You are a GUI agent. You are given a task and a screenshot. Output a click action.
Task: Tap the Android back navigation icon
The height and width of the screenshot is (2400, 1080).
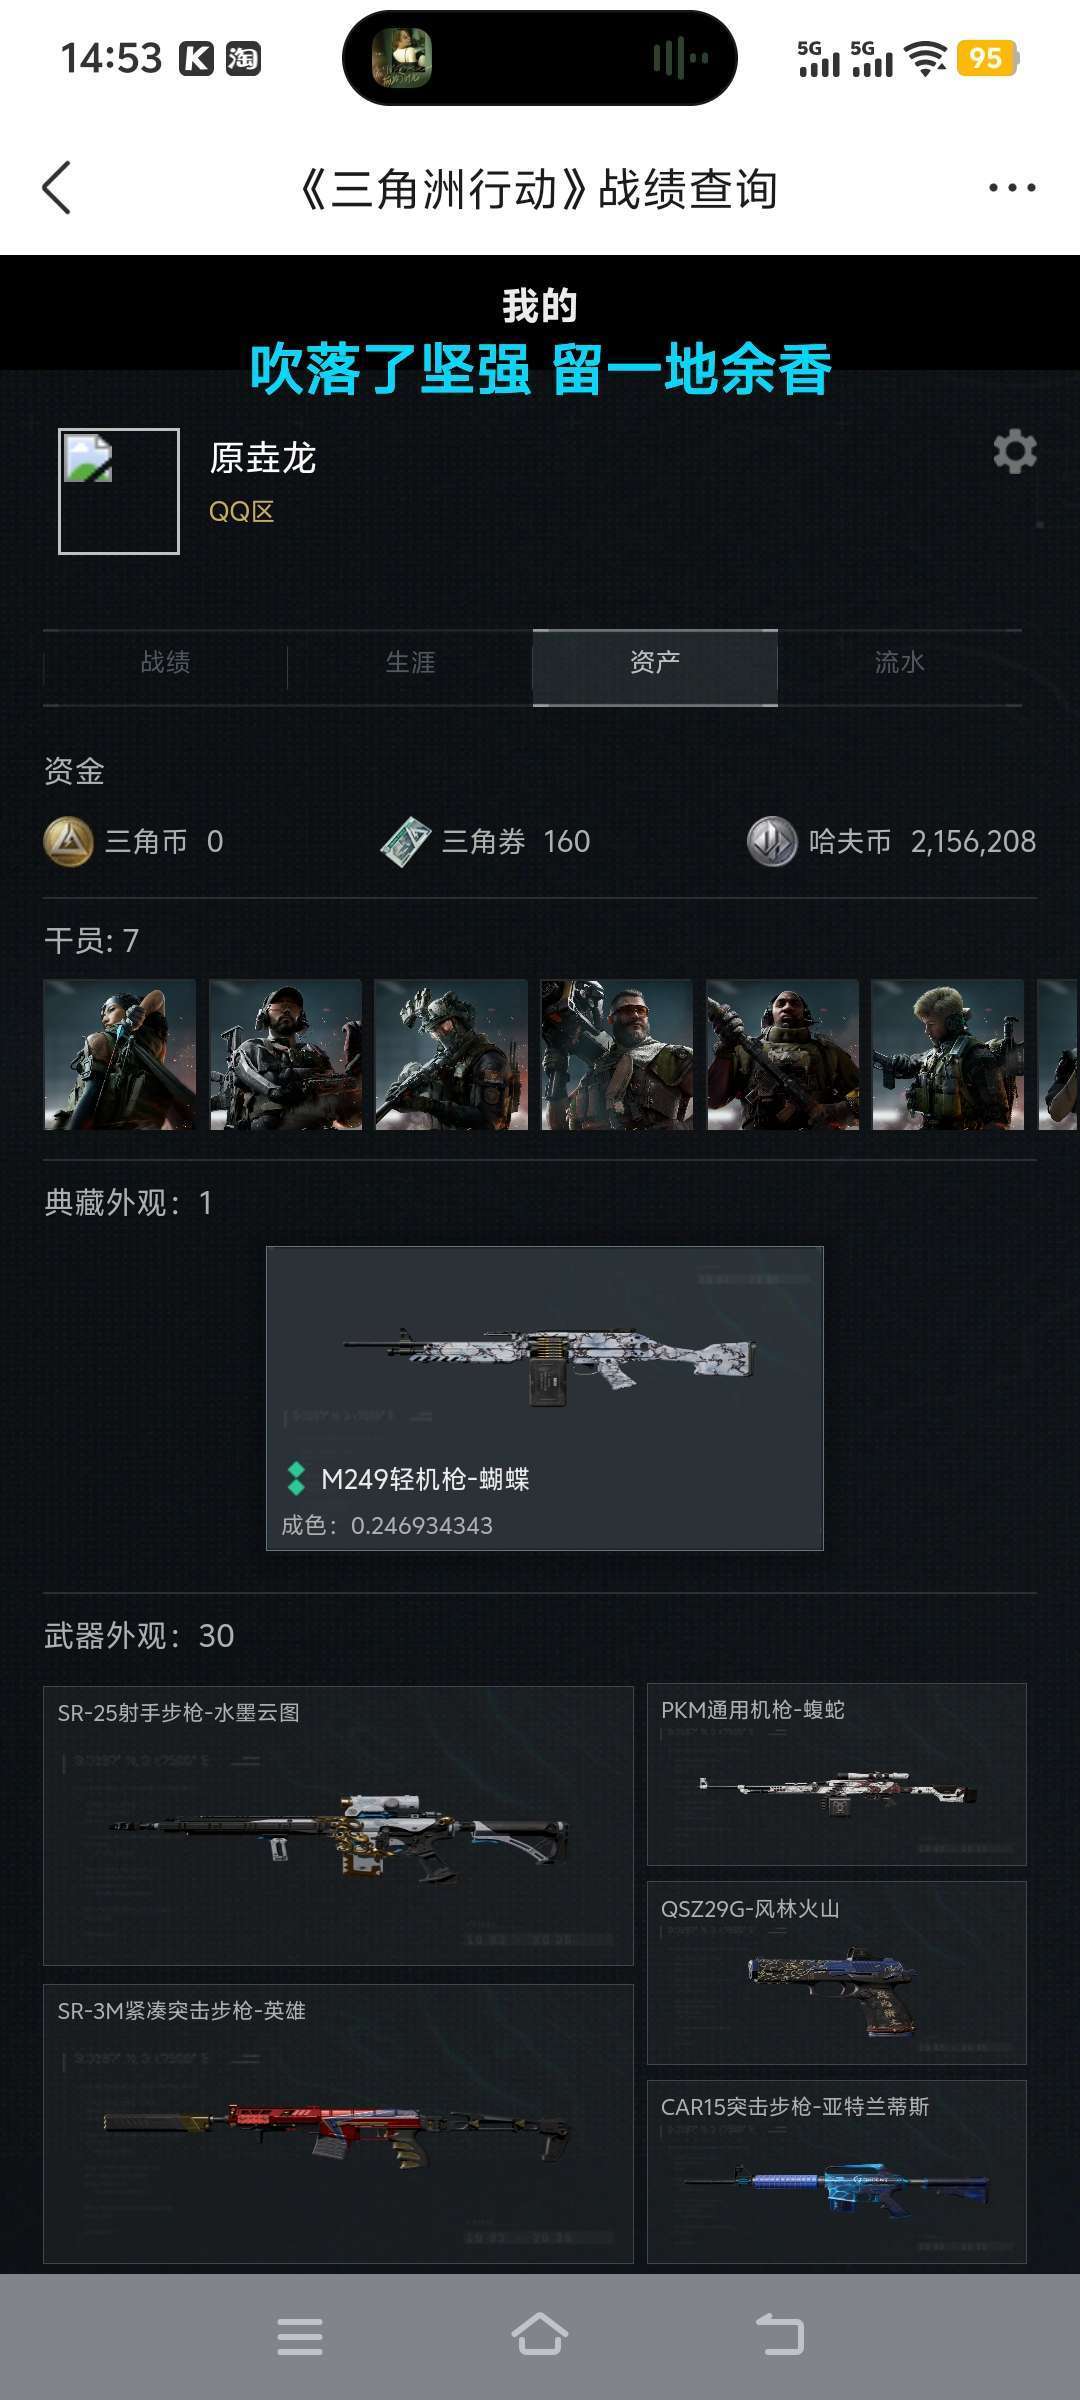(780, 2336)
